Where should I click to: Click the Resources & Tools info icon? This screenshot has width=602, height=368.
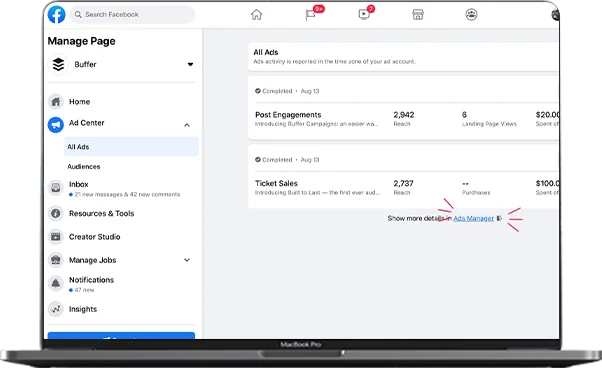click(x=56, y=213)
